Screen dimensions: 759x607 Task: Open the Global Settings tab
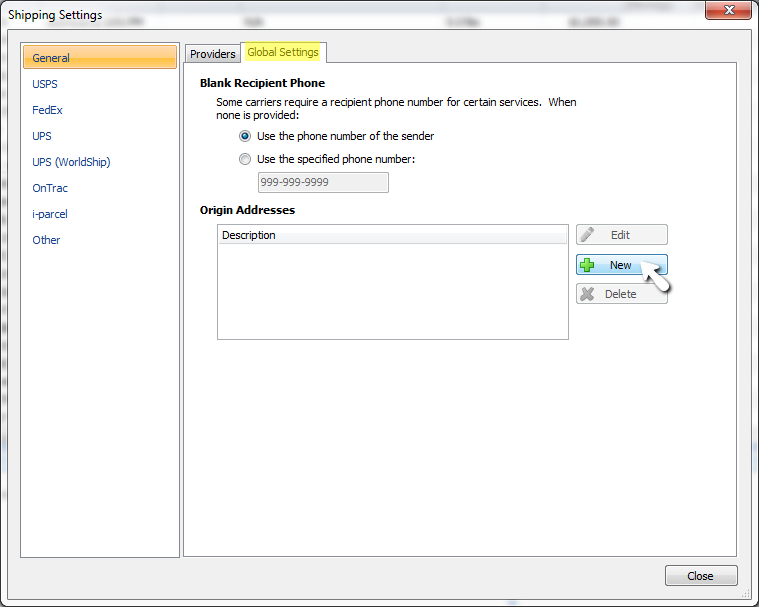(x=283, y=52)
